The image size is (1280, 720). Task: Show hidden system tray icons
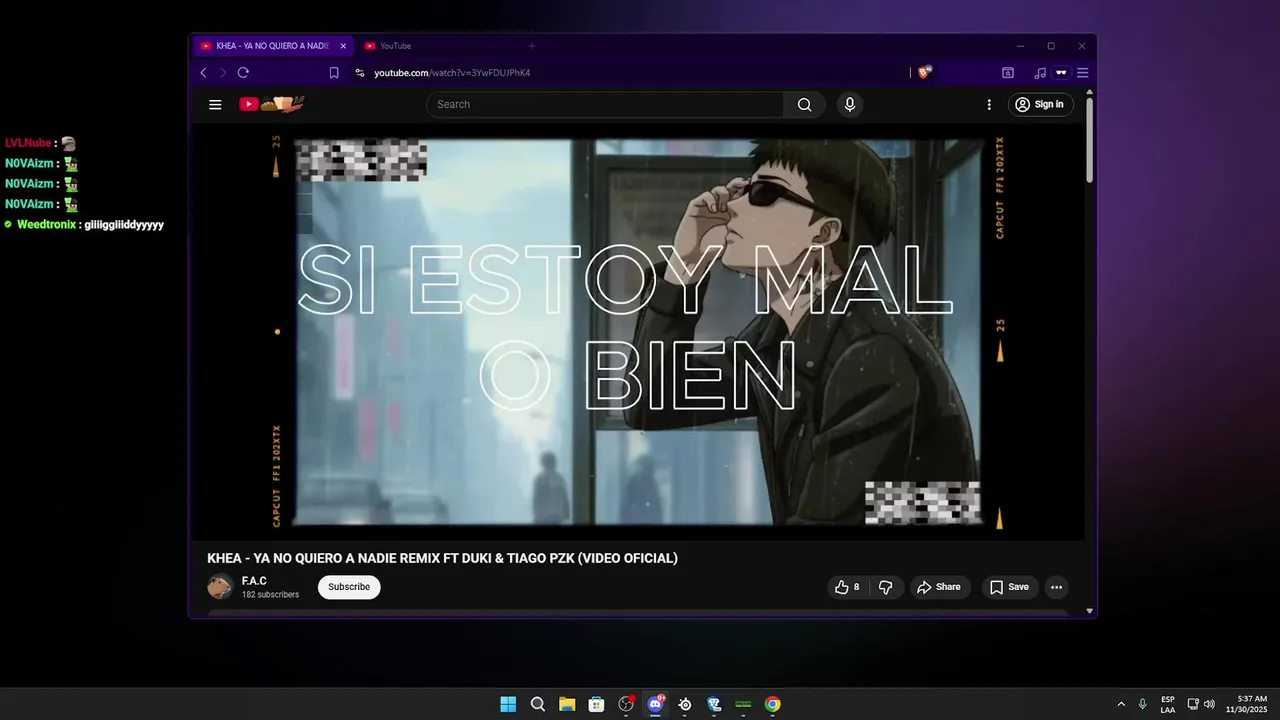[1121, 704]
